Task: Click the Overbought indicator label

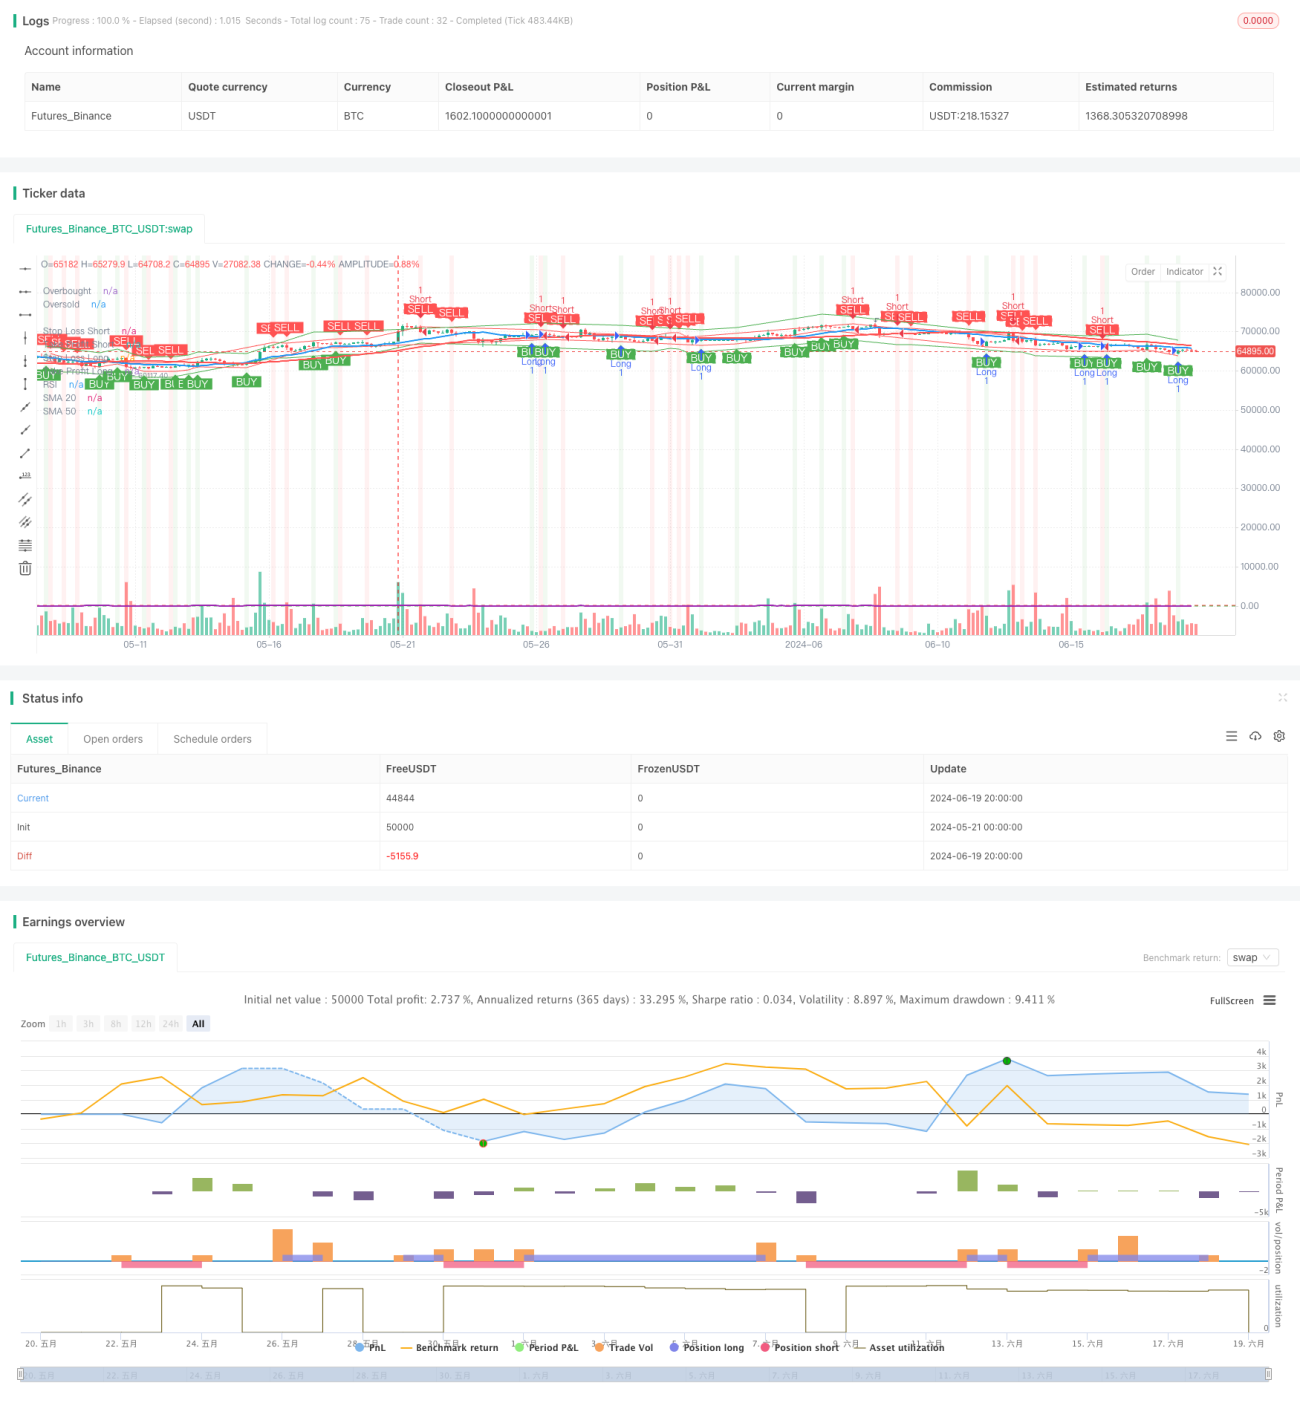Action: 67,291
